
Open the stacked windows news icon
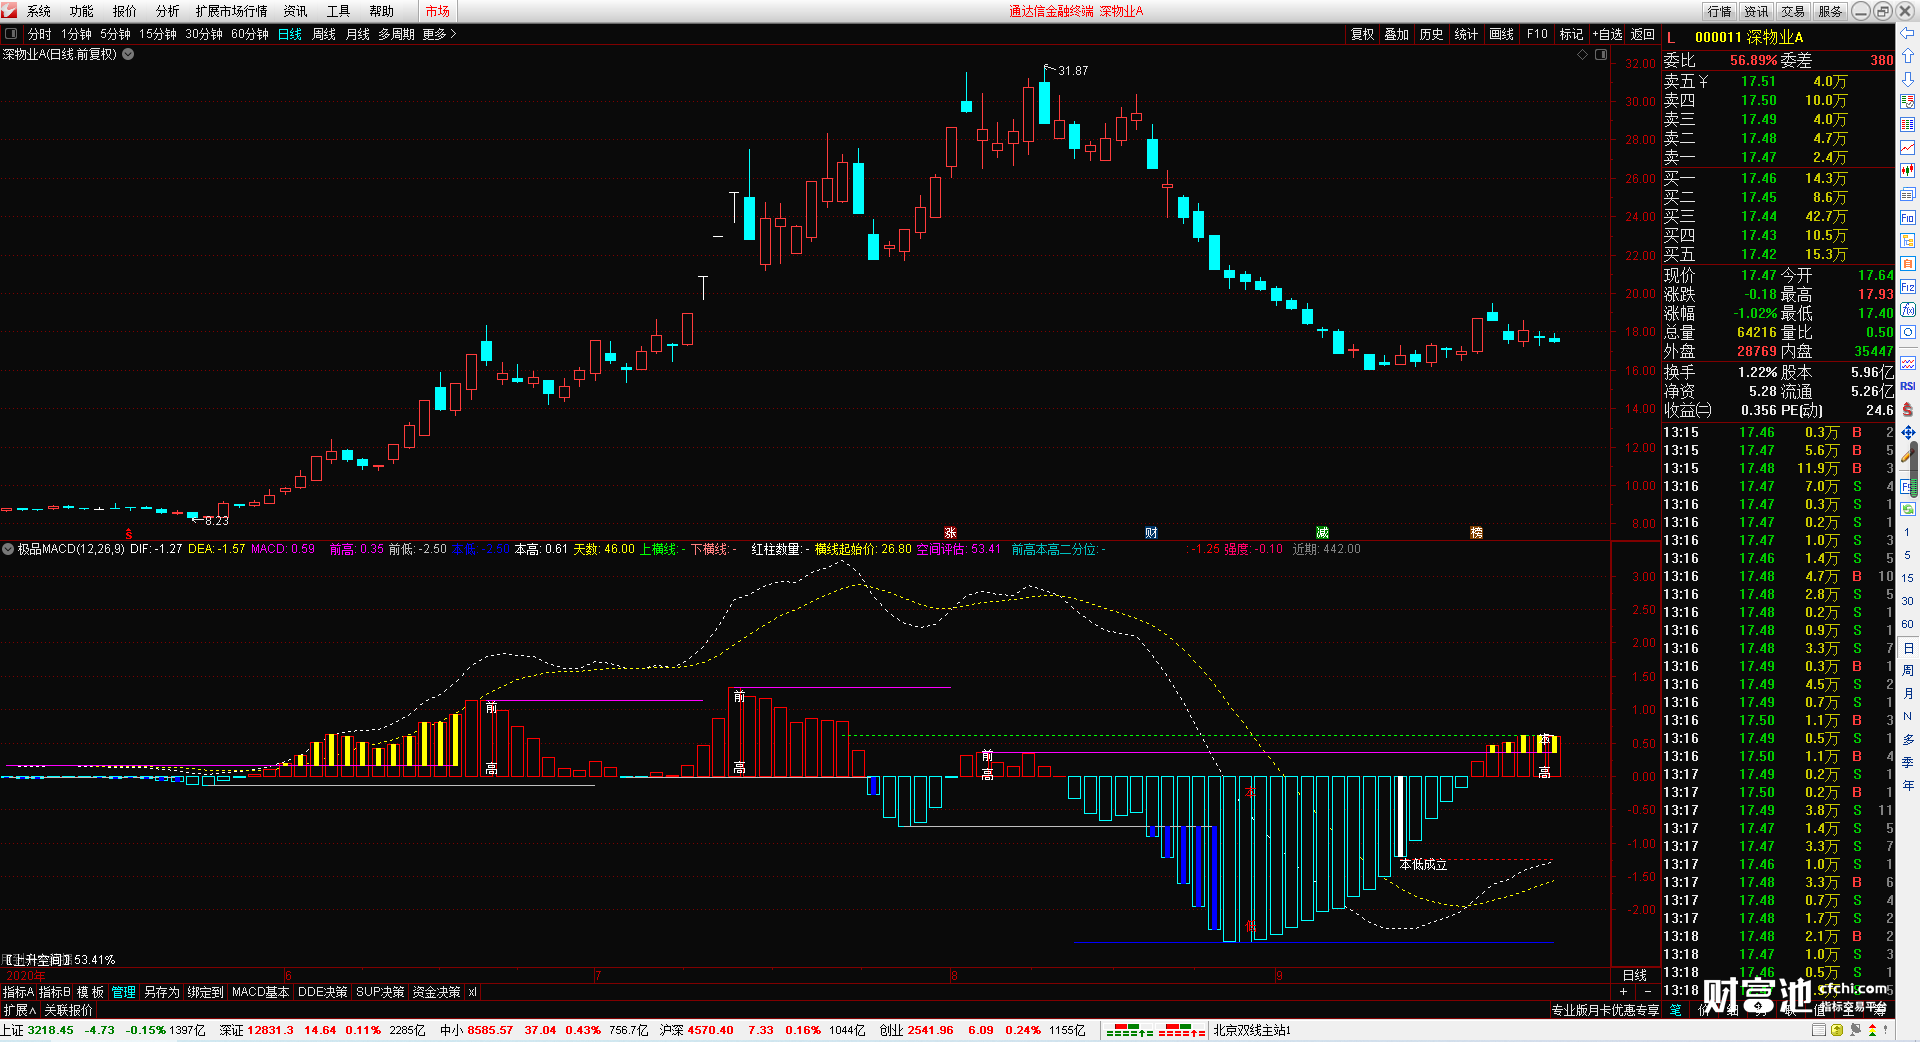[x=1908, y=194]
